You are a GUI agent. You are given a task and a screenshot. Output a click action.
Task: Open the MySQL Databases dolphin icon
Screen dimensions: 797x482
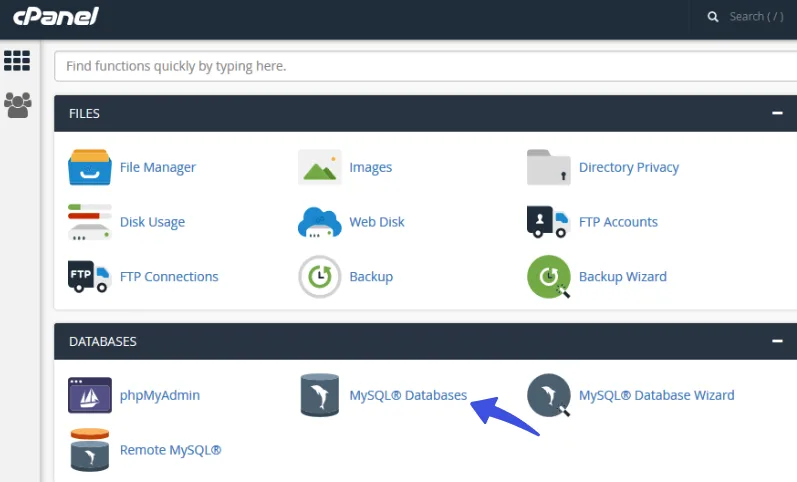(319, 395)
